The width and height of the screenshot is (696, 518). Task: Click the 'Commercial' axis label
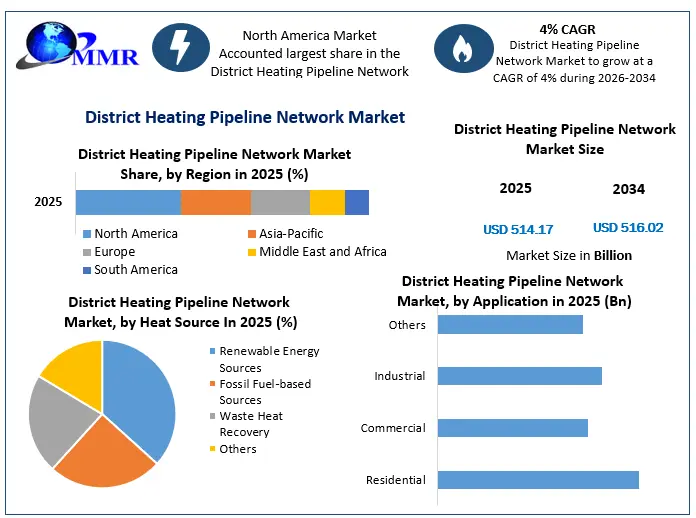coord(393,428)
